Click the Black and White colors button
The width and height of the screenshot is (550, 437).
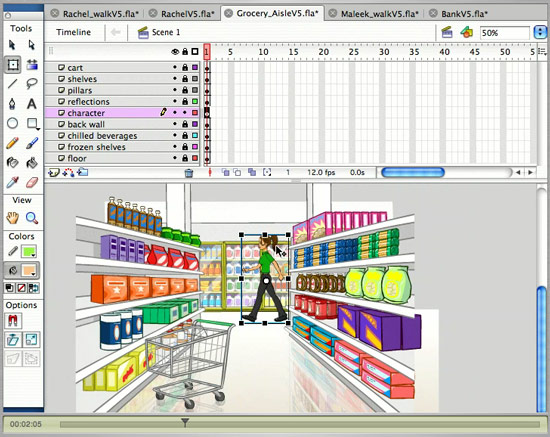10,288
